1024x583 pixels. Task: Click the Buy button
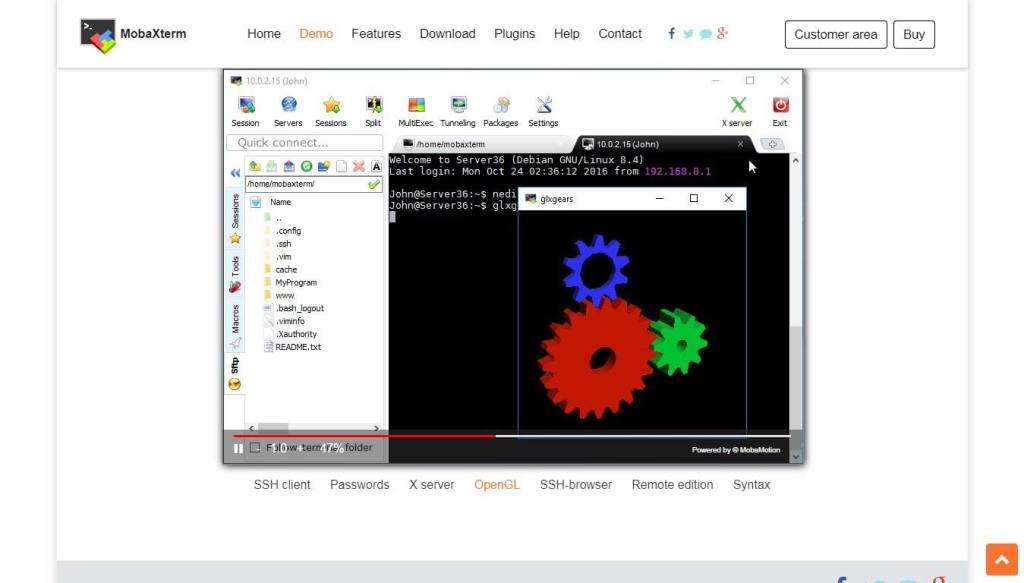pyautogui.click(x=914, y=35)
